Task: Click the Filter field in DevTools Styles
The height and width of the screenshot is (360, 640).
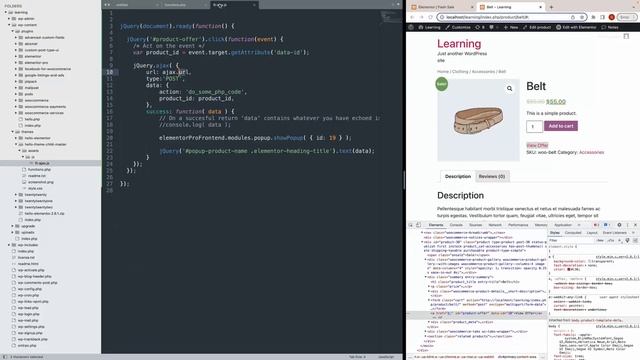Action: (570, 240)
